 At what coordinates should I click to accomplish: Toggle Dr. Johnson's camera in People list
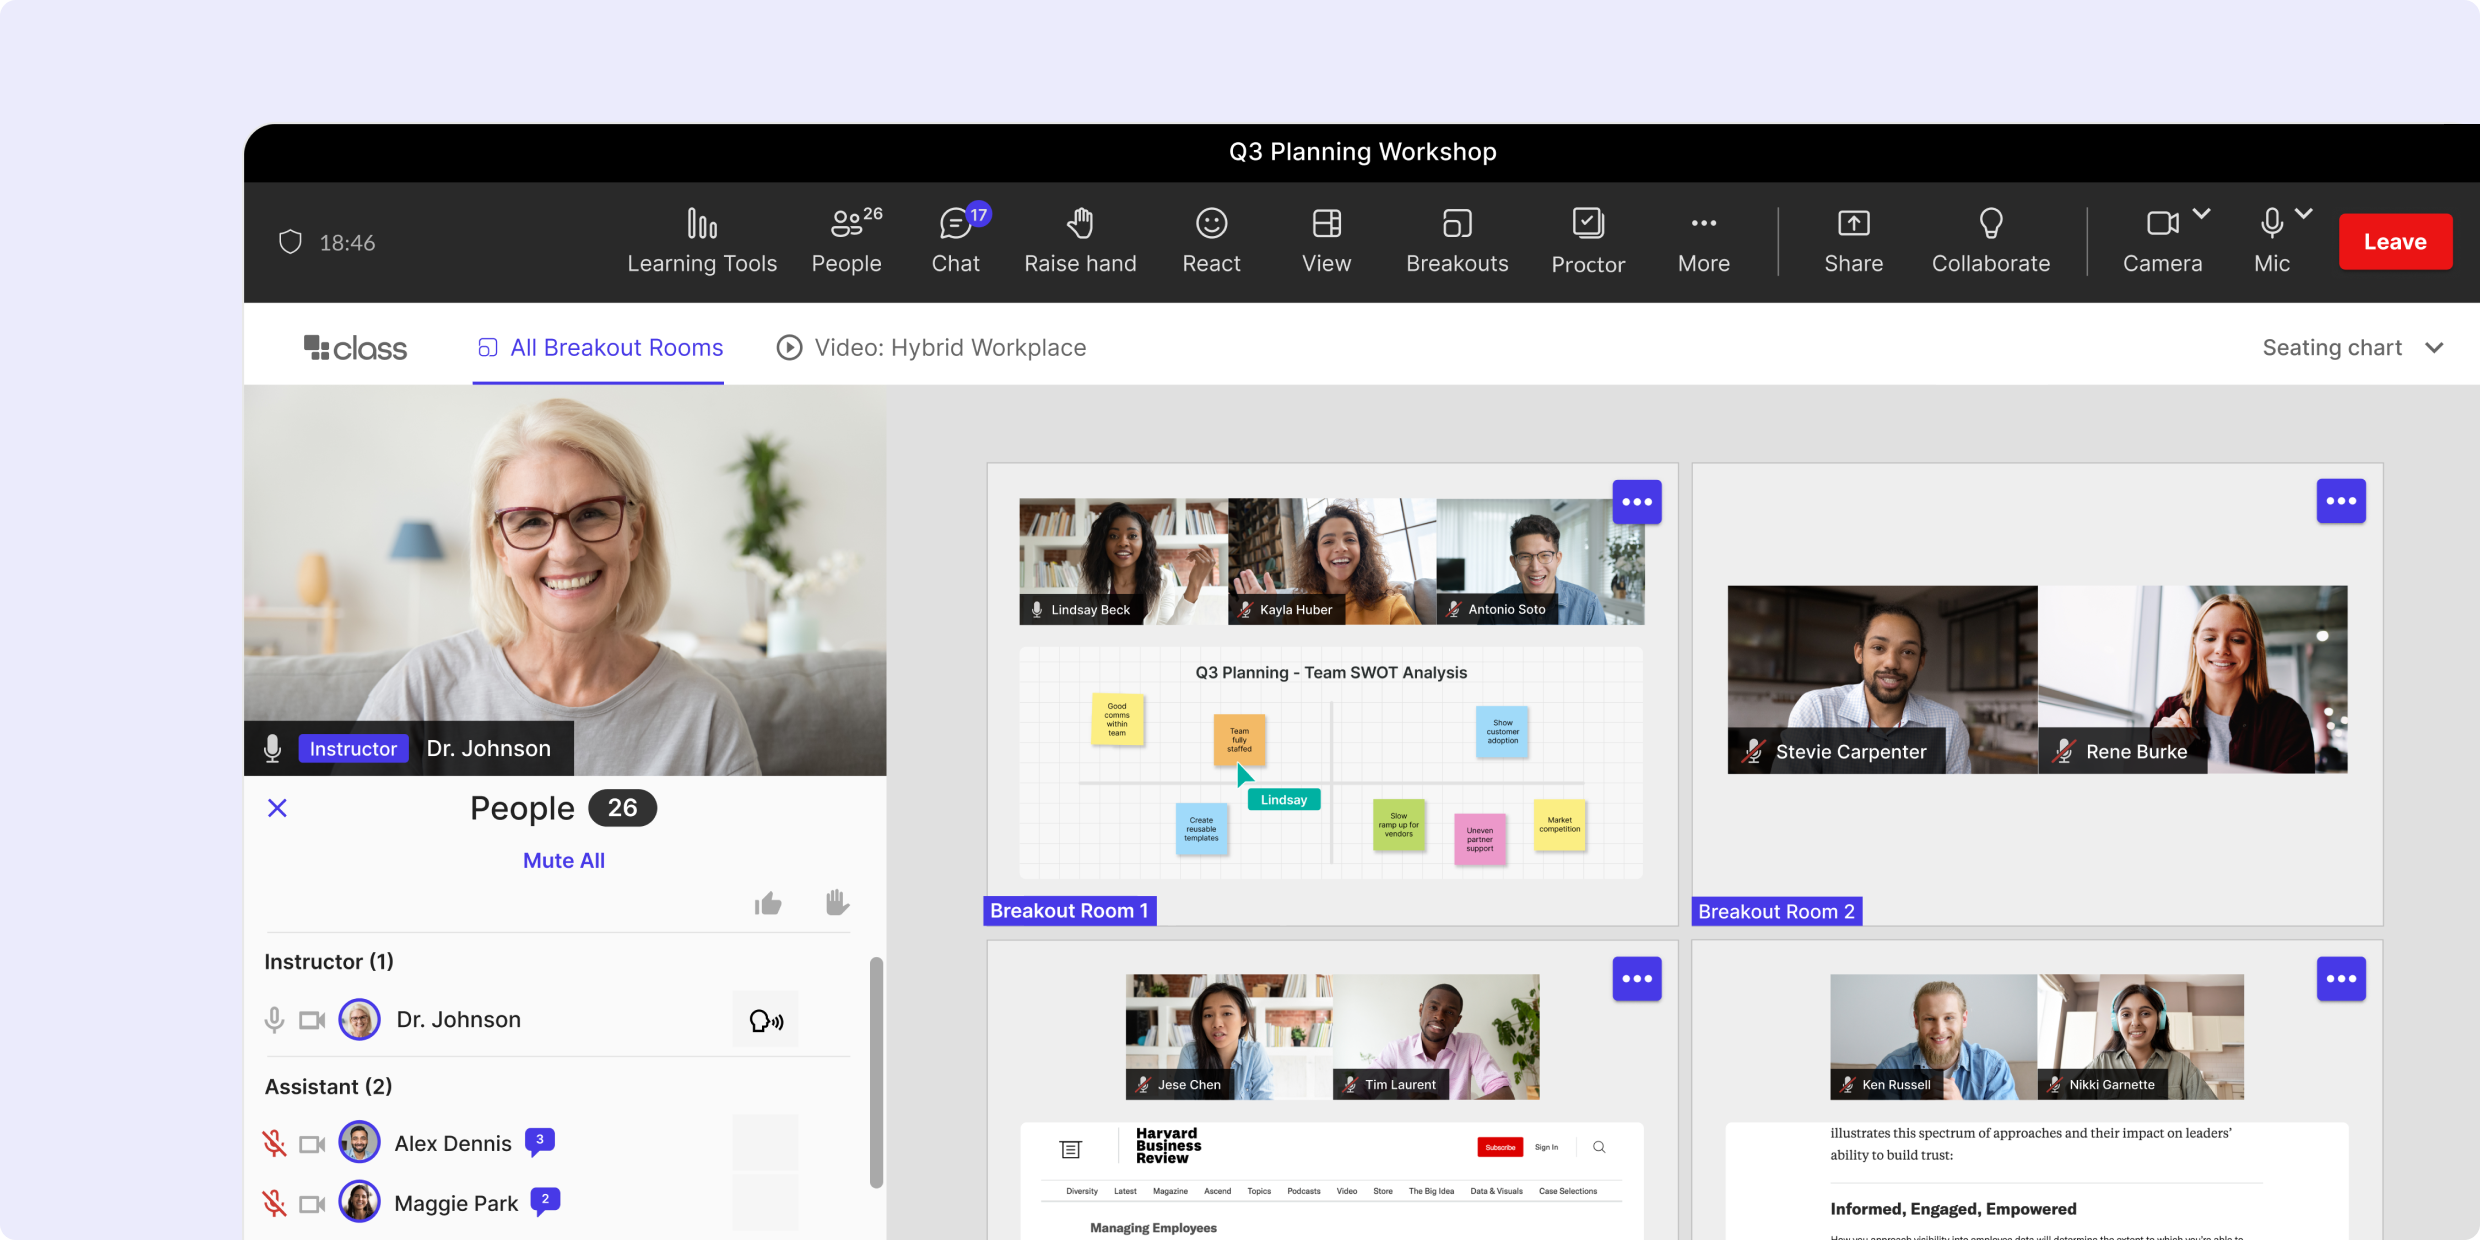coord(311,1019)
